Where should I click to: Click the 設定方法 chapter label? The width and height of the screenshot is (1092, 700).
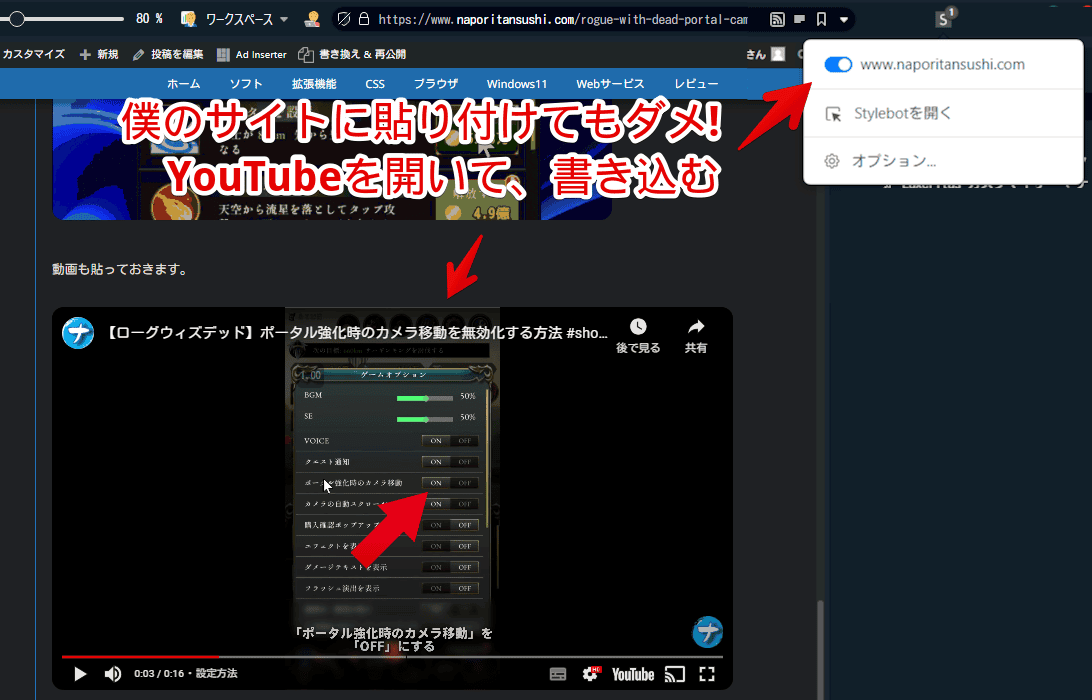point(217,674)
